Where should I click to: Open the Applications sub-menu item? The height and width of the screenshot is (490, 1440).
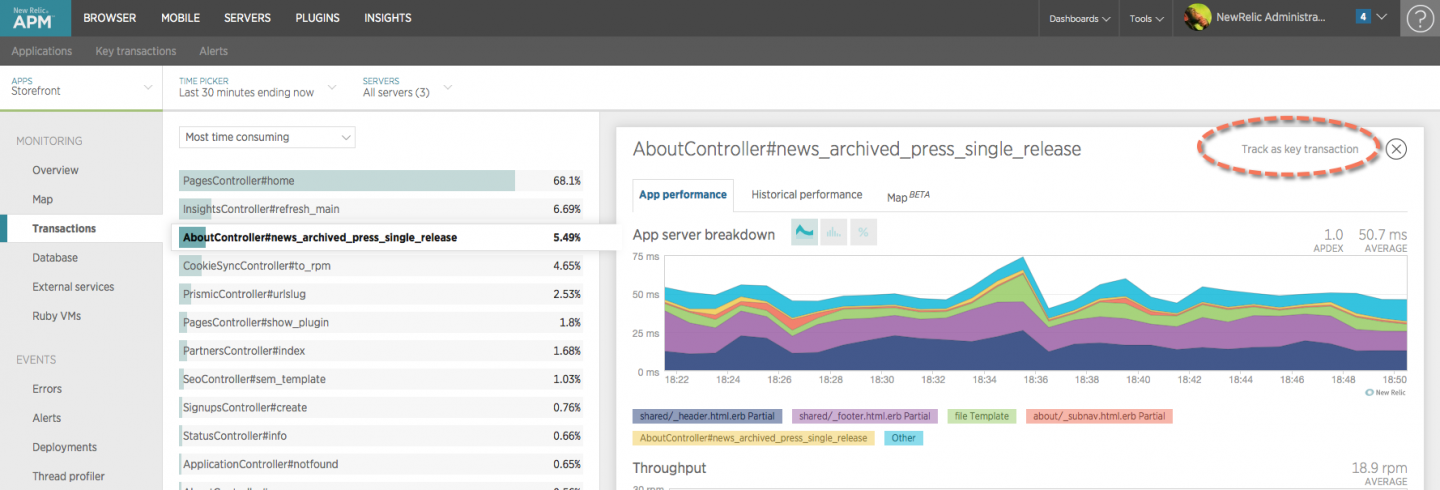pyautogui.click(x=41, y=51)
